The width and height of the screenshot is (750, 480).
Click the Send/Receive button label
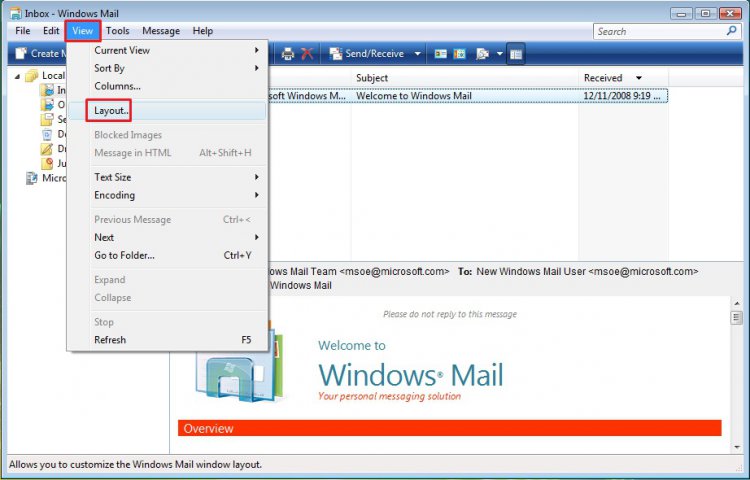tap(375, 54)
